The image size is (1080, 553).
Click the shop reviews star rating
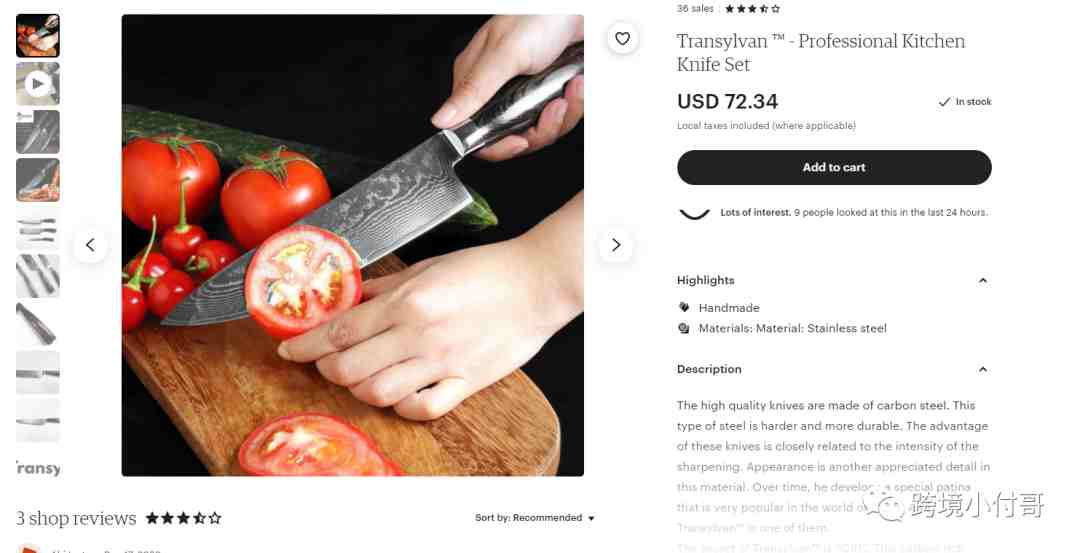[x=183, y=518]
